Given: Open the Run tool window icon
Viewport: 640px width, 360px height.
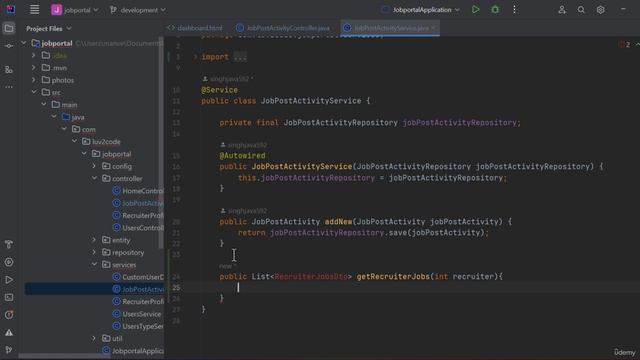Looking at the screenshot, I should [9, 280].
